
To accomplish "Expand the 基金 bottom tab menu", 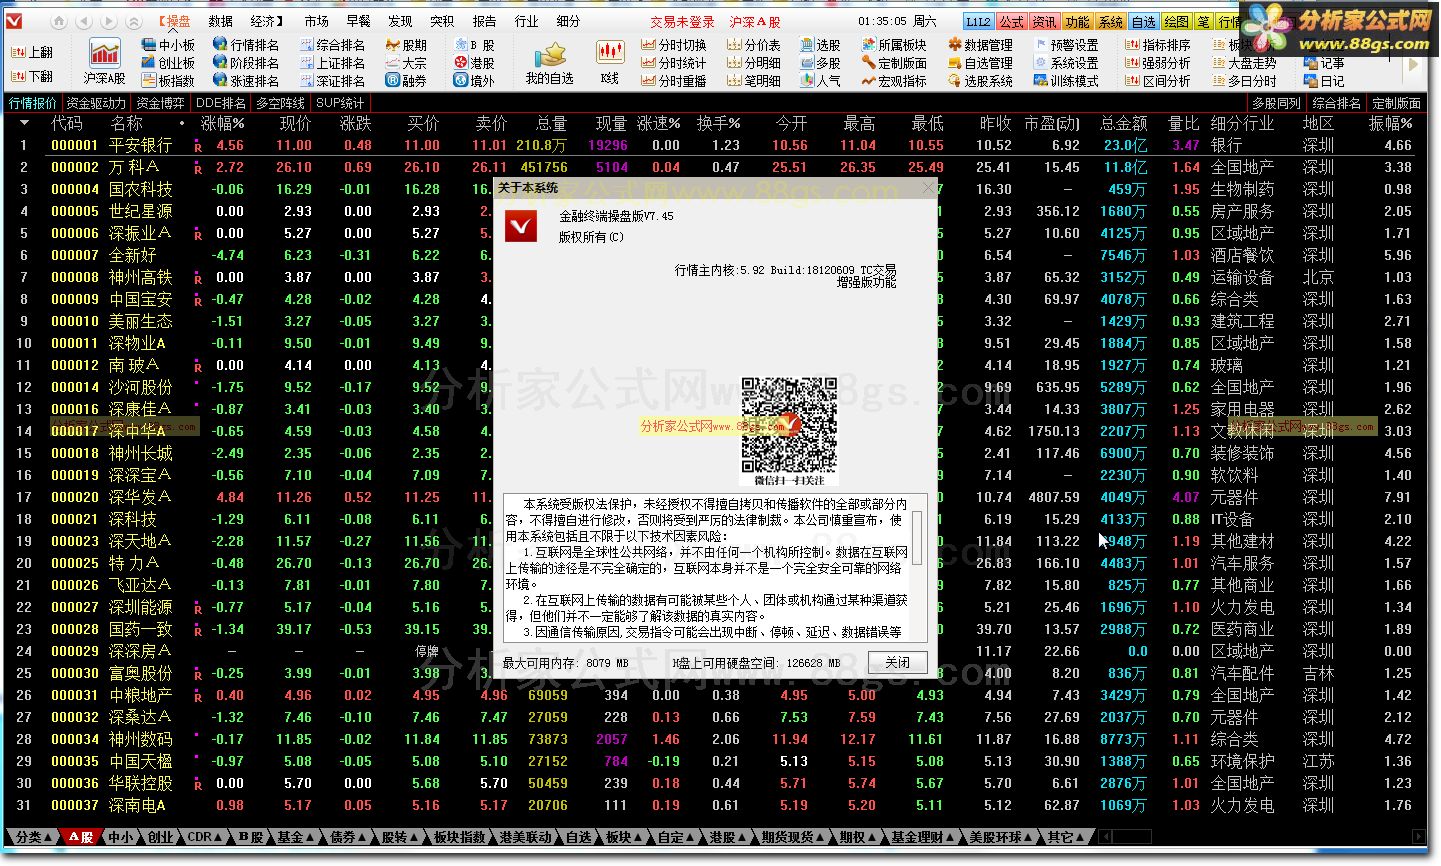I will coord(297,837).
